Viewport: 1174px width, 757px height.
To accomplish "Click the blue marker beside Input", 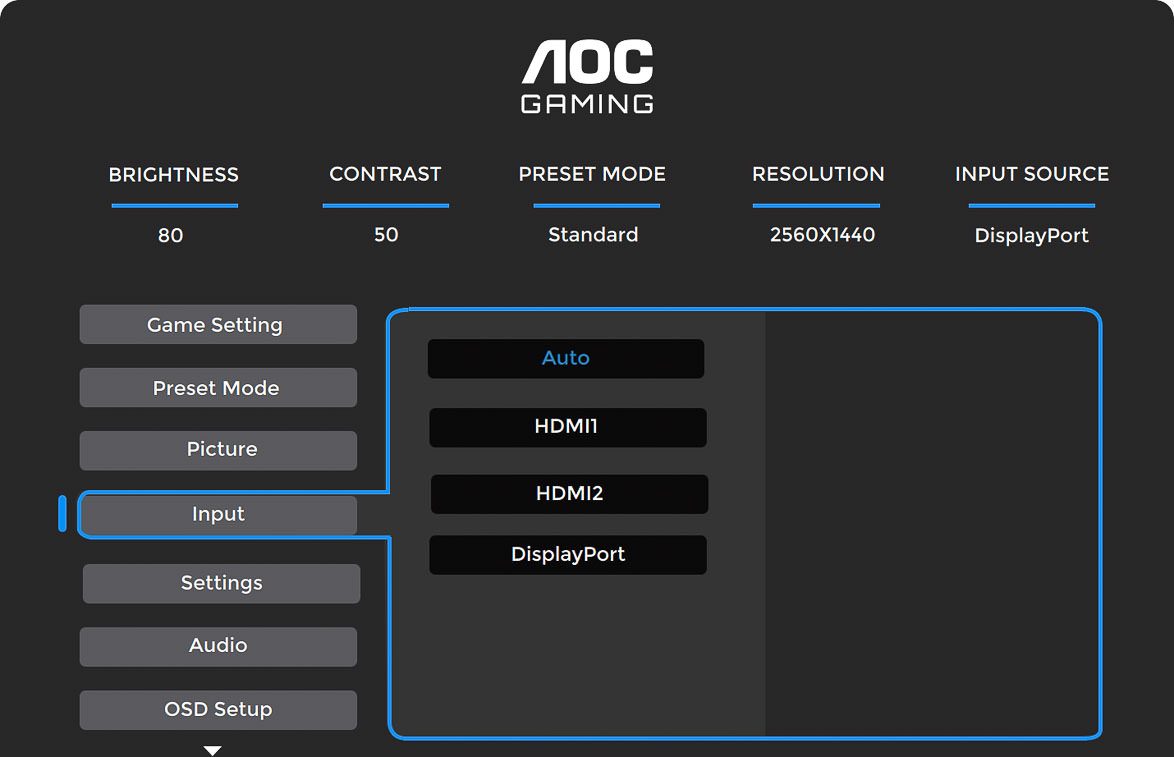I will point(62,514).
